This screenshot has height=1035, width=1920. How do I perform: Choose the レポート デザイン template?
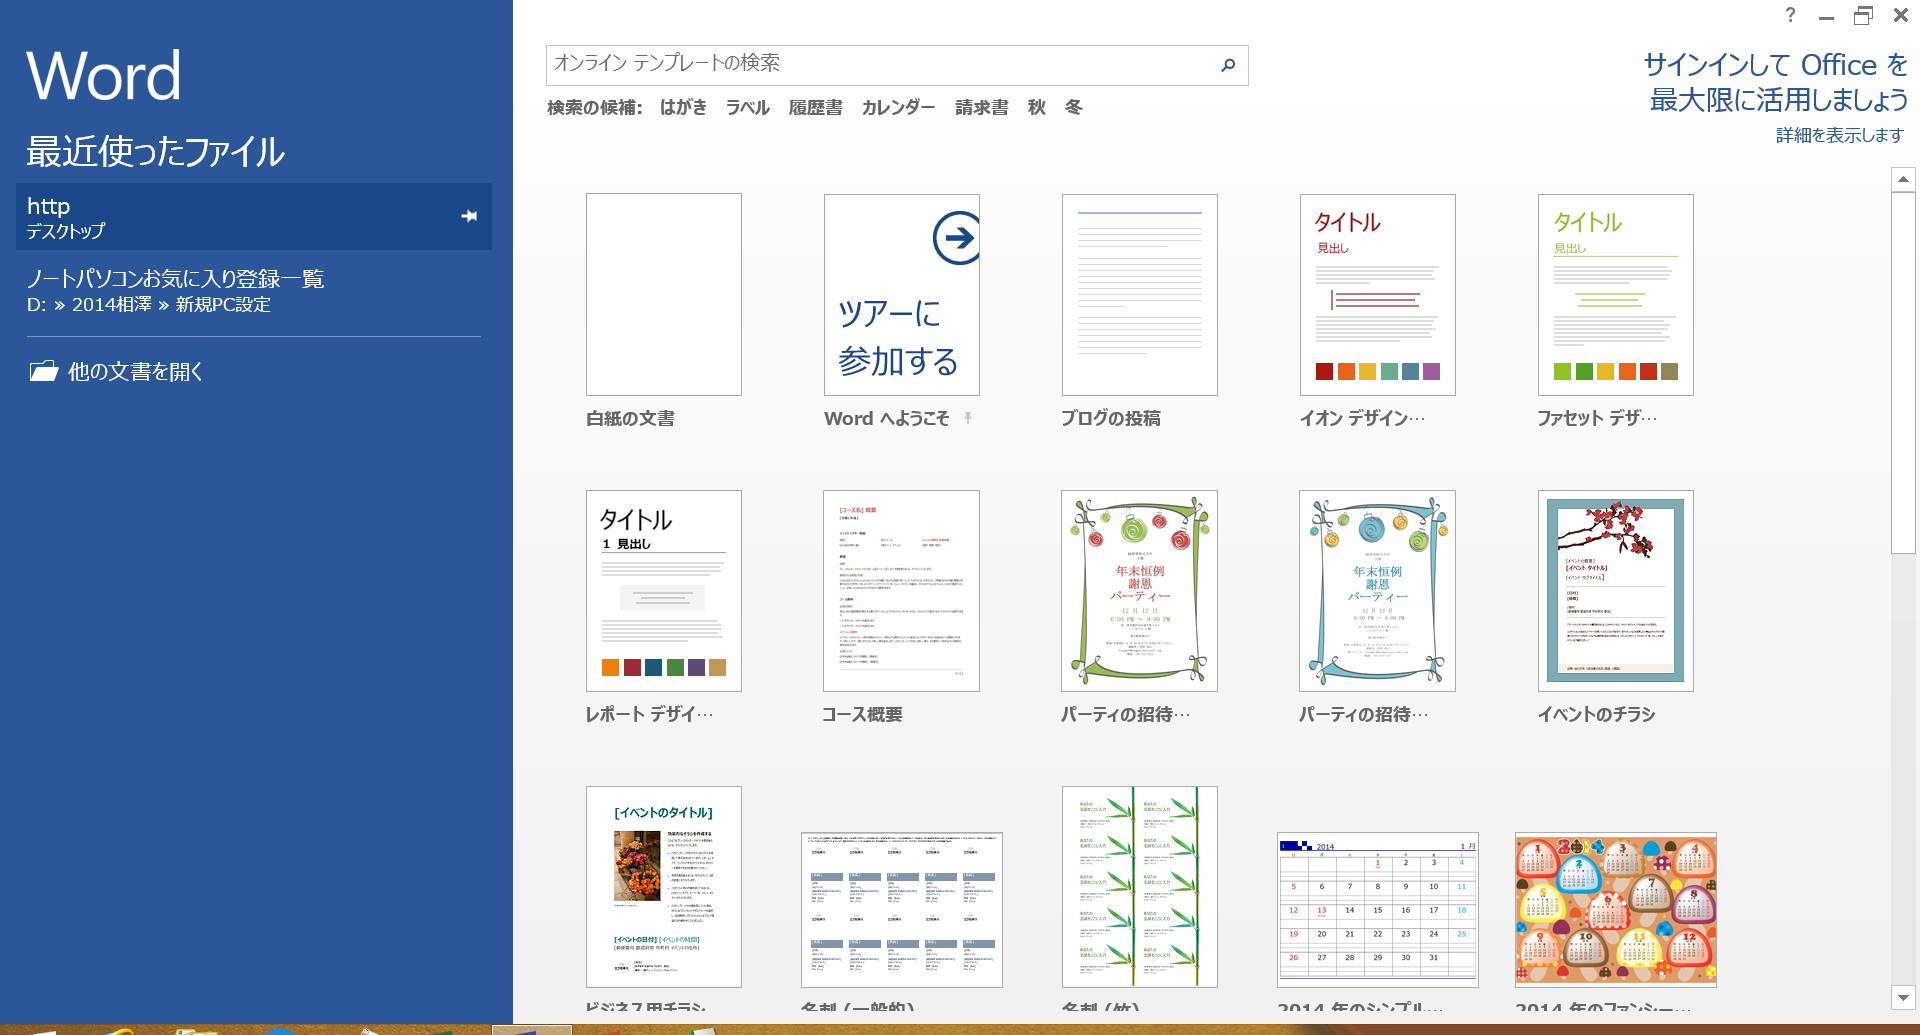664,591
